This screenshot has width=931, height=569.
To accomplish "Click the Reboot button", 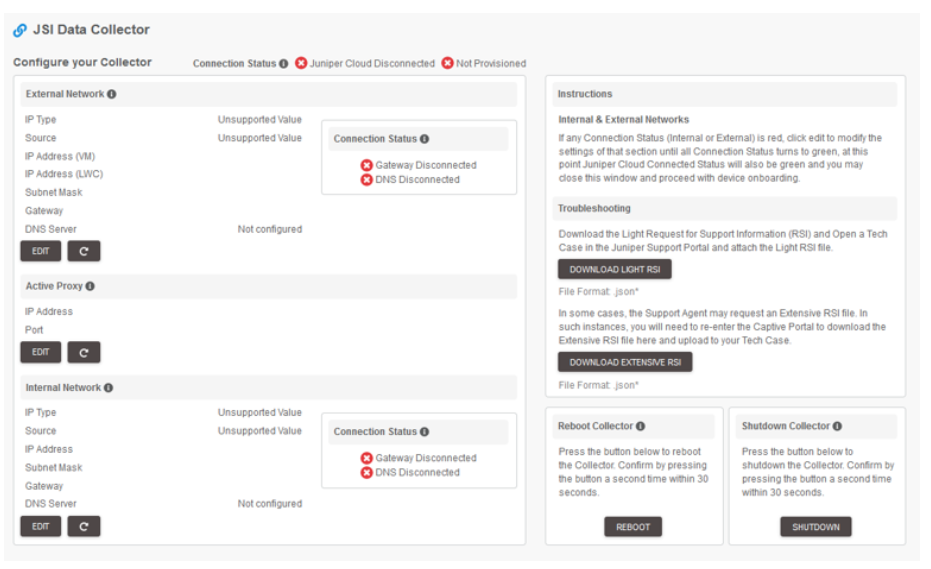I will (633, 527).
